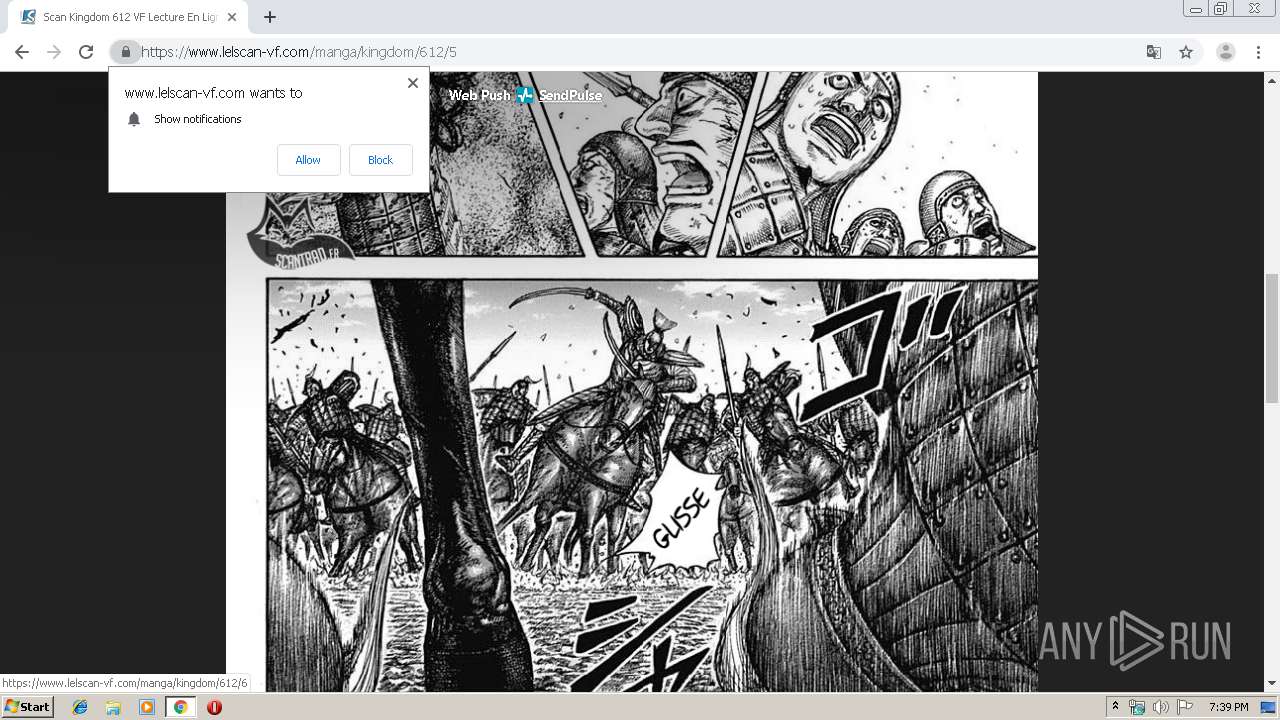Screen dimensions: 1280x720
Task: Bookmark this page with the star icon
Action: tap(1186, 52)
